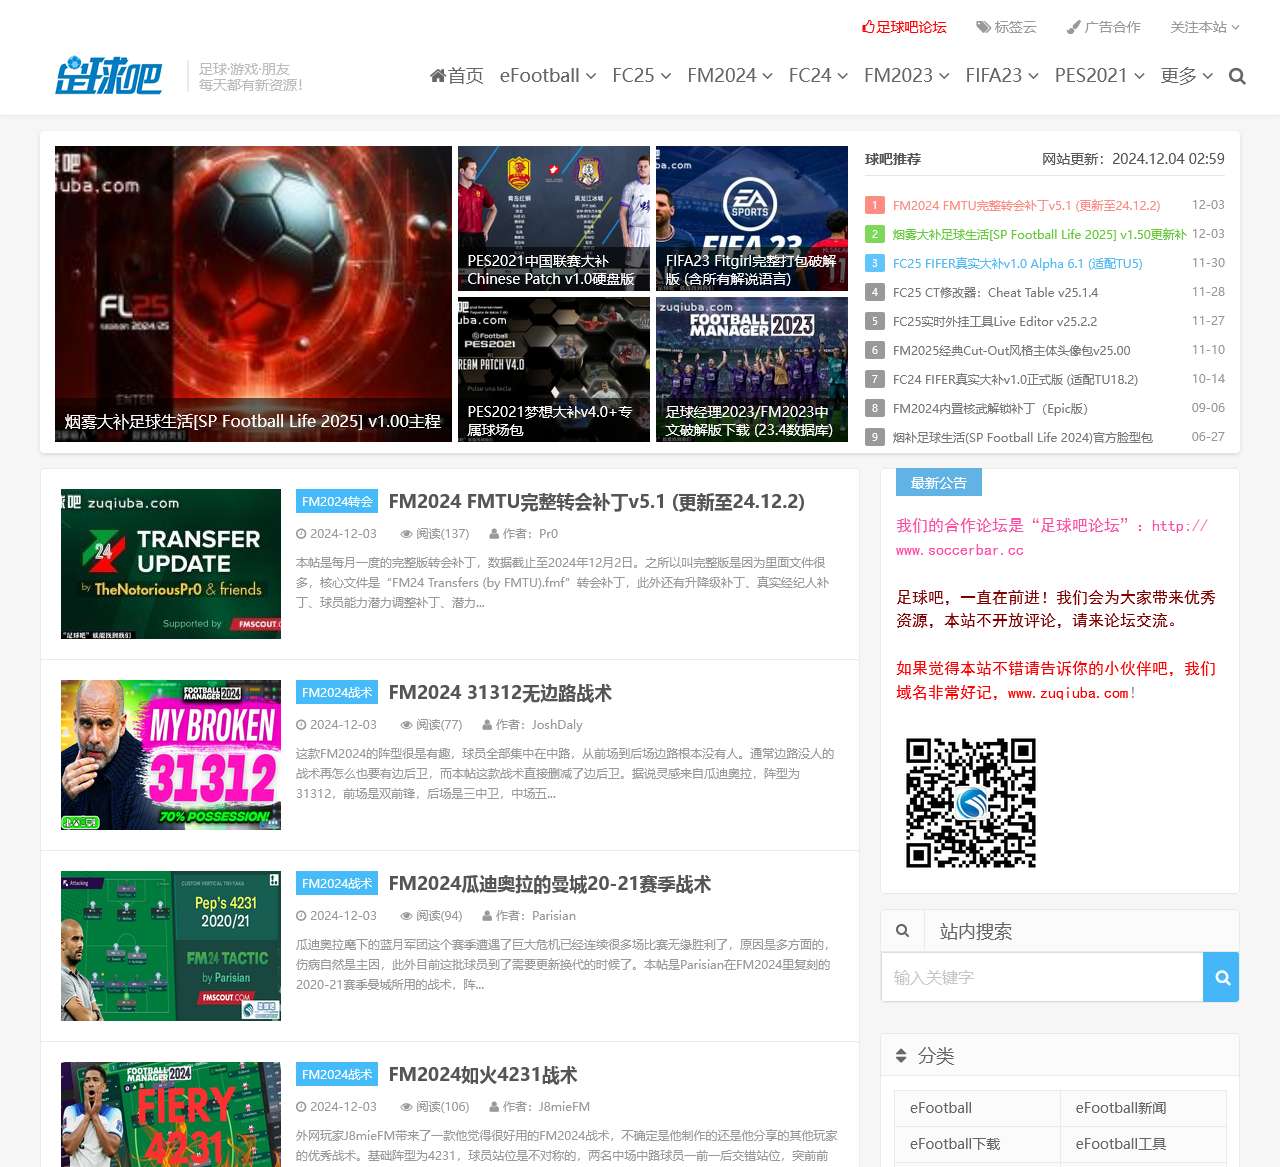
Task: Expand the eFootball nav dropdown
Action: click(x=548, y=76)
